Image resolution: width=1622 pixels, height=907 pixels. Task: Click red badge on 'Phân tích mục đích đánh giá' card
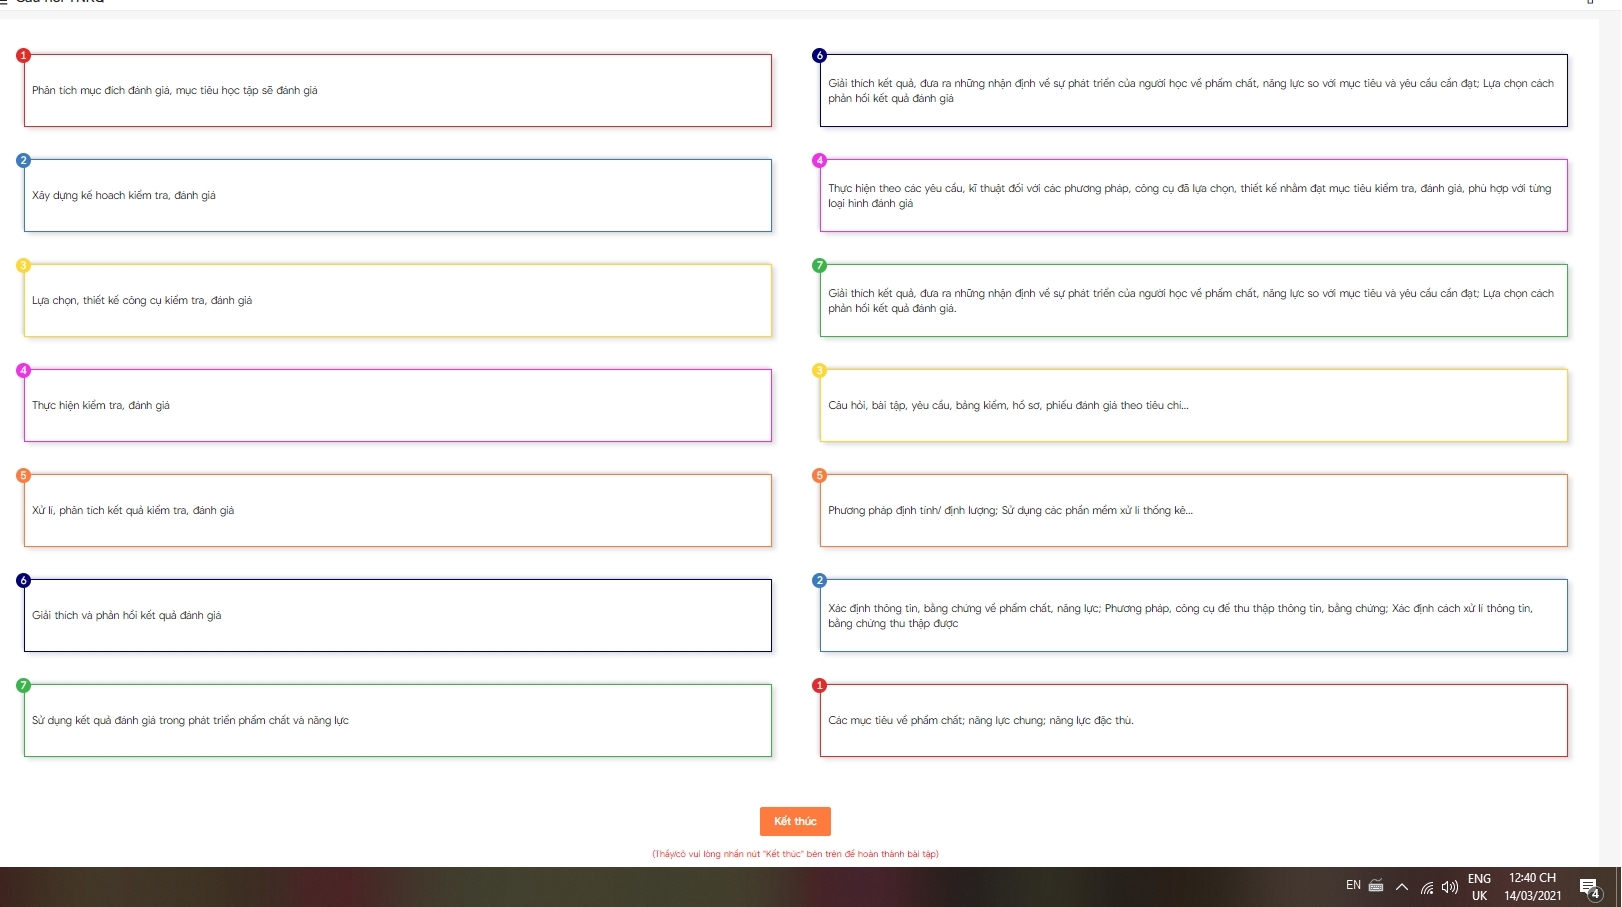[24, 55]
